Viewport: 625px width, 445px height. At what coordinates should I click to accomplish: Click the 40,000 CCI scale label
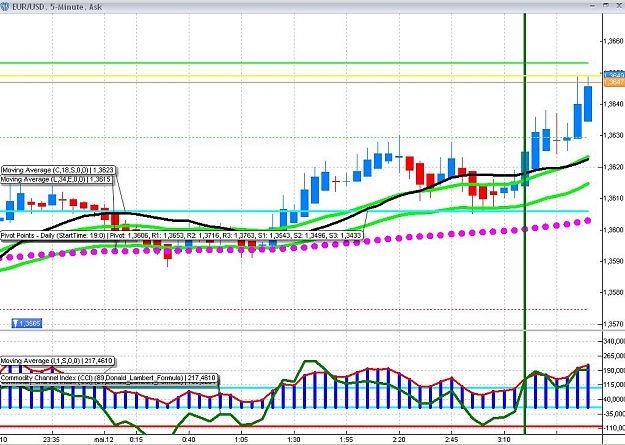(614, 400)
